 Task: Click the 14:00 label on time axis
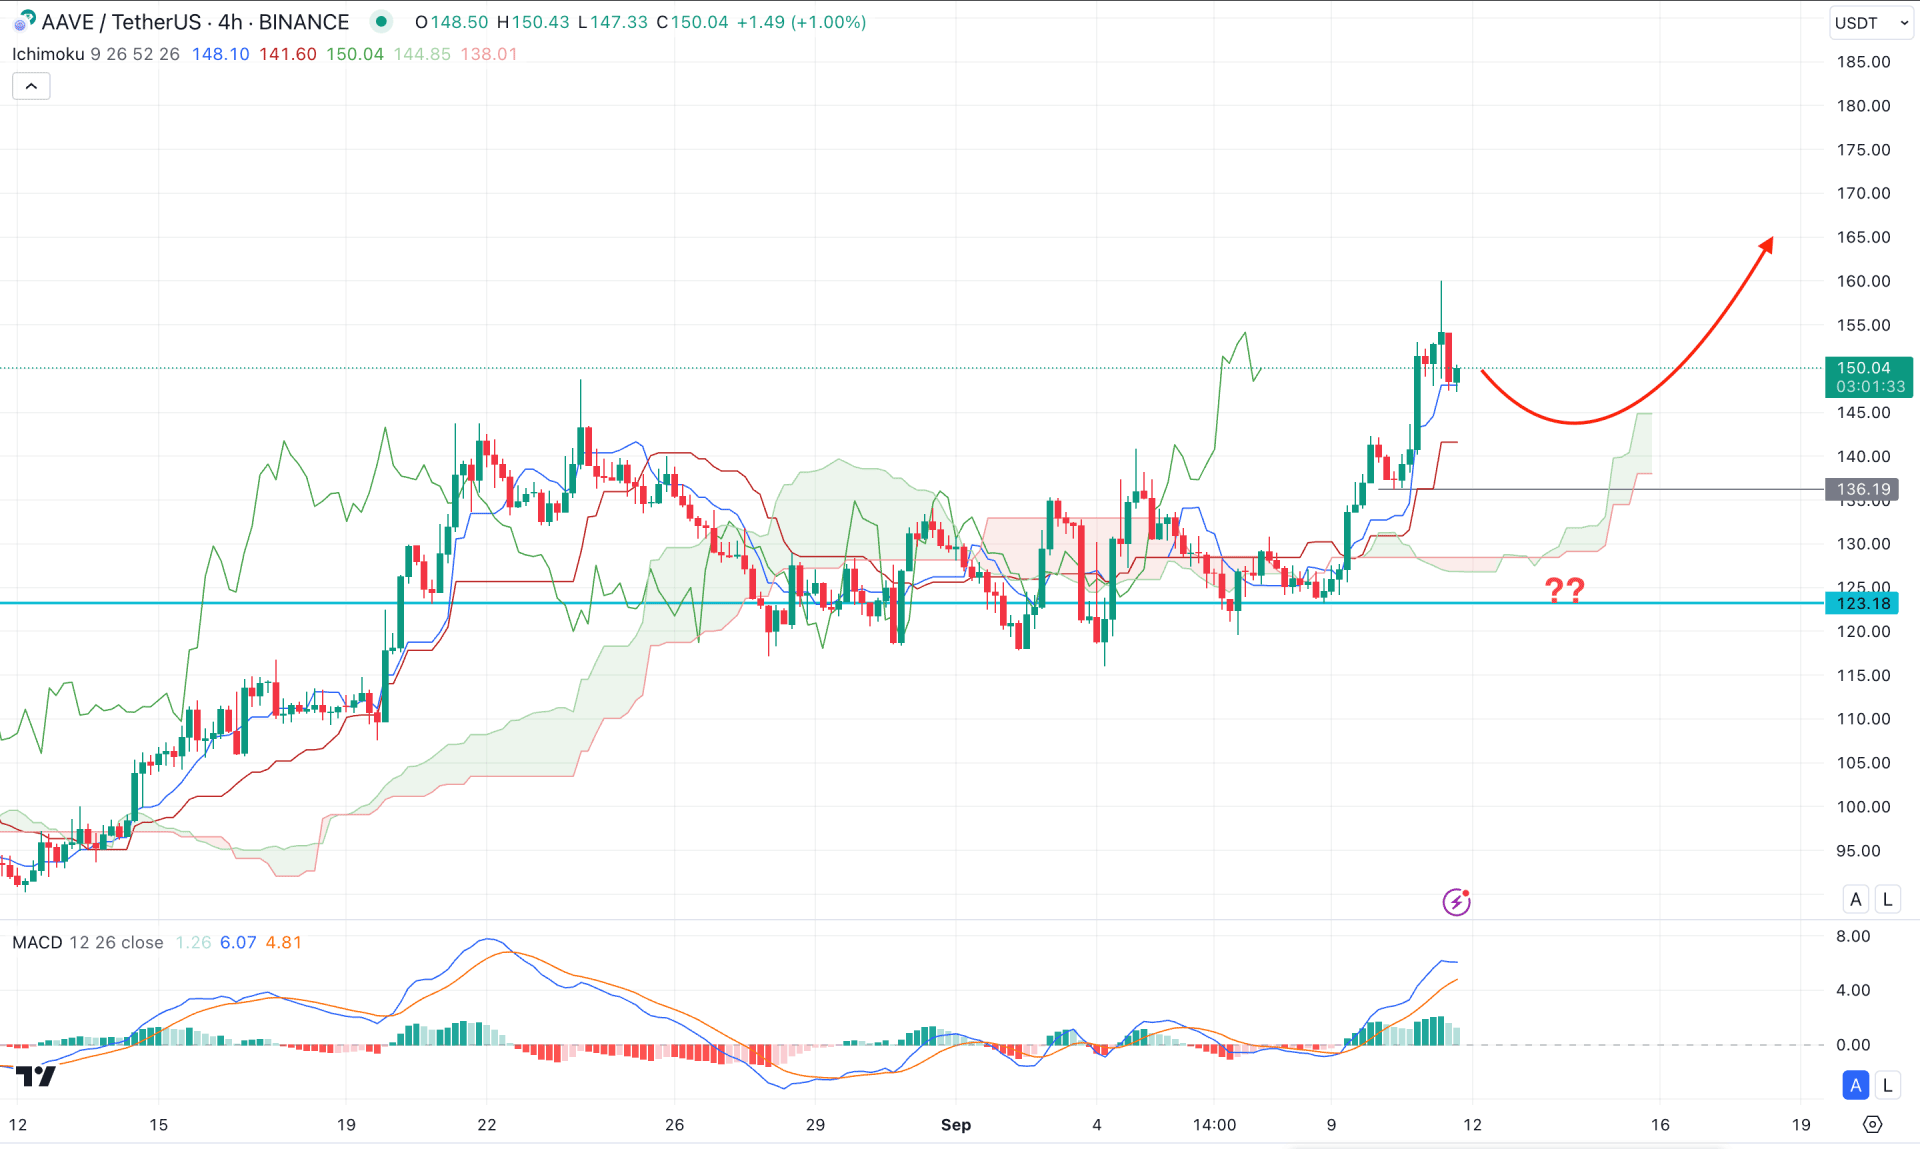coord(1214,1125)
